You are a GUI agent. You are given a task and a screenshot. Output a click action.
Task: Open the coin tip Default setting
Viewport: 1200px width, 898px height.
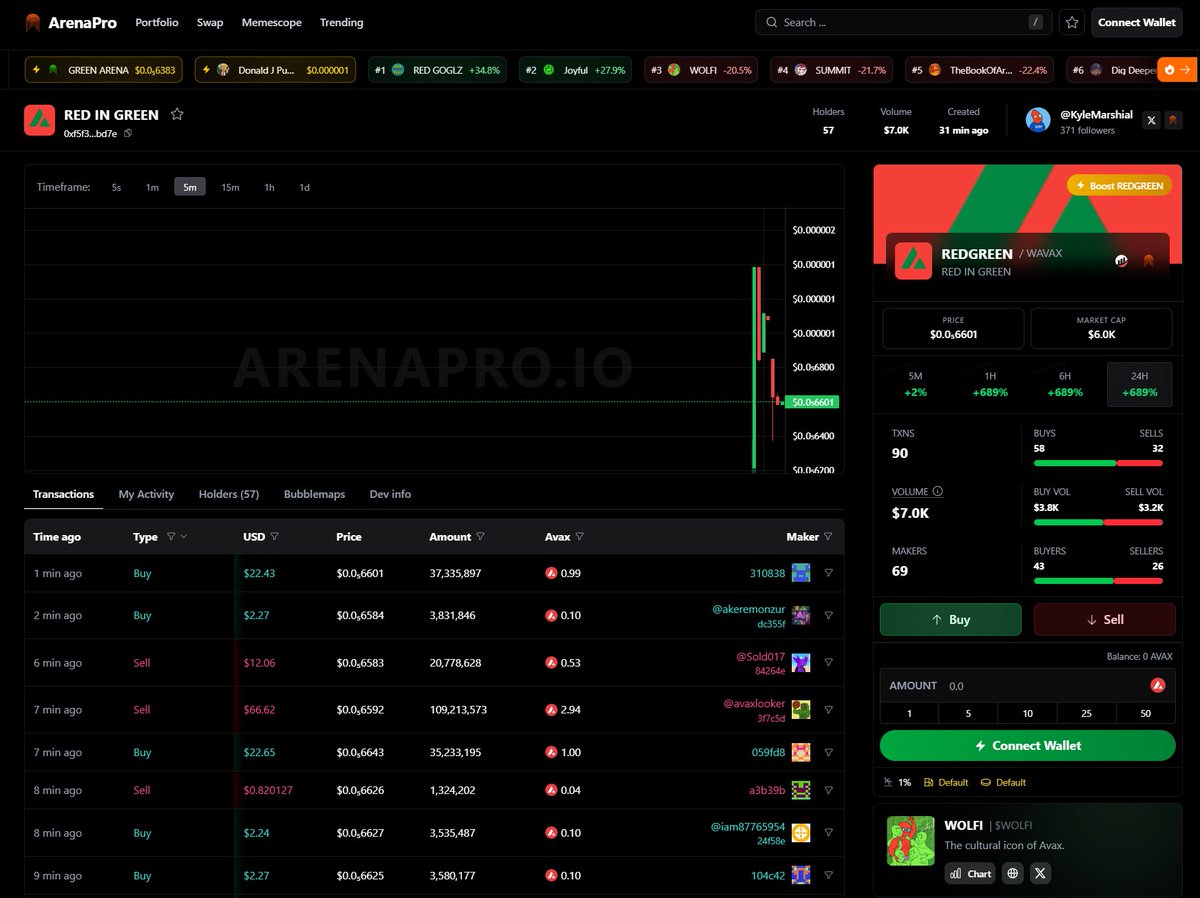1003,782
